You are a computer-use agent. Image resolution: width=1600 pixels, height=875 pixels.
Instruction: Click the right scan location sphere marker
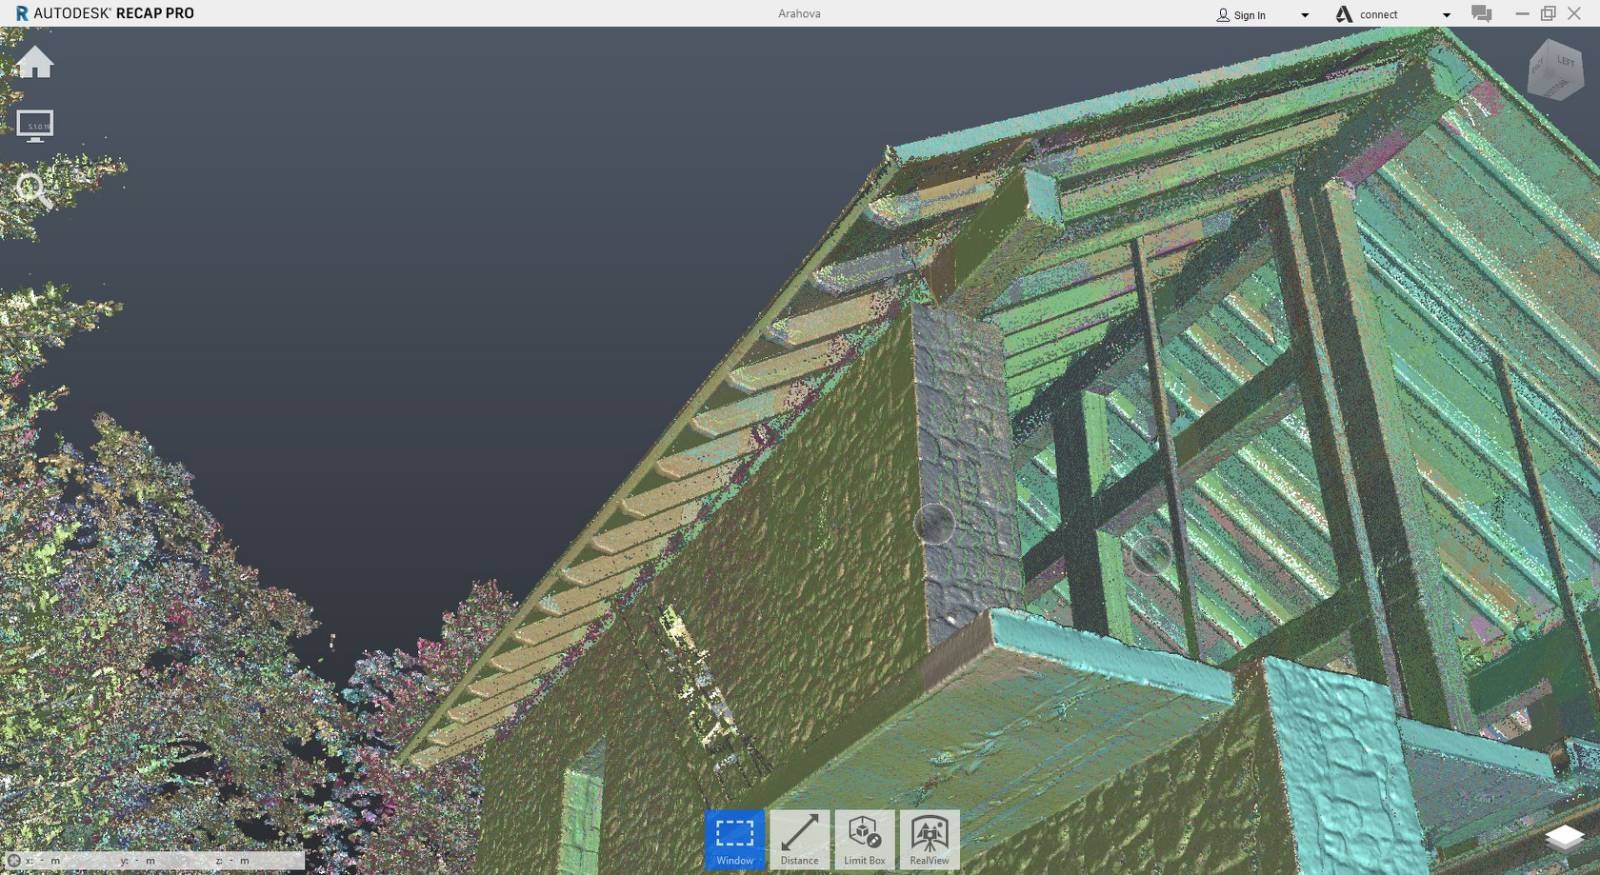coord(1150,554)
